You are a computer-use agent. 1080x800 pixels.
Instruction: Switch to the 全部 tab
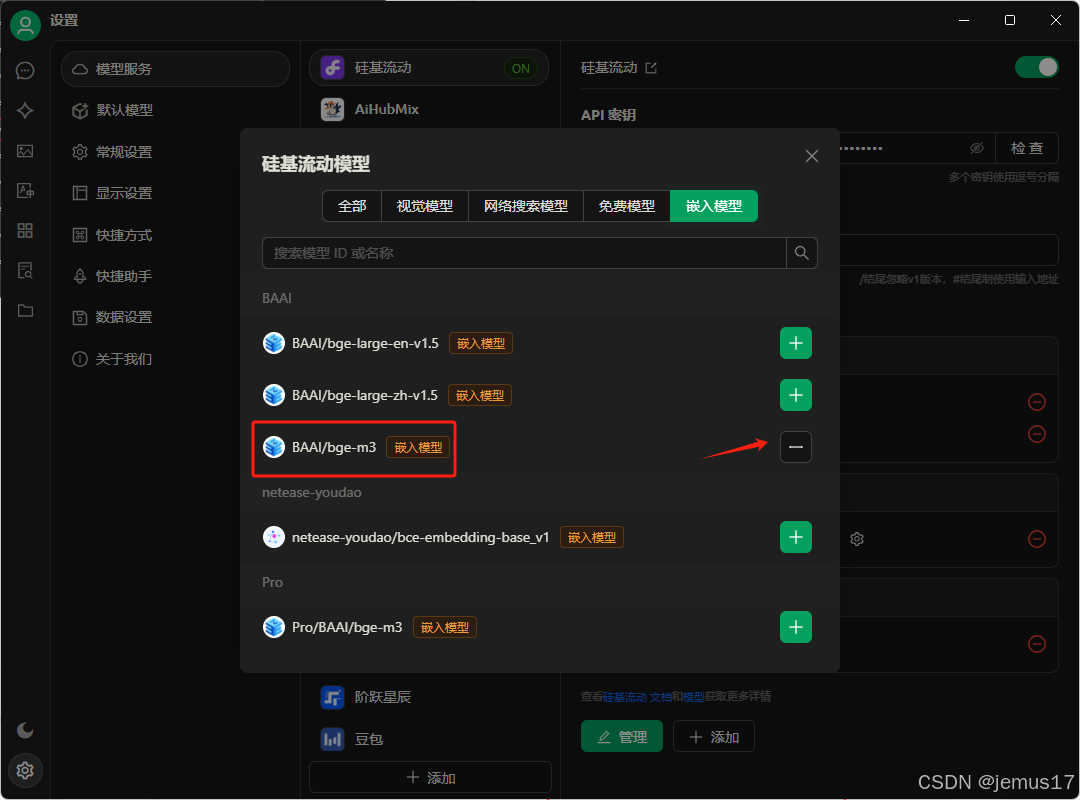pos(352,206)
